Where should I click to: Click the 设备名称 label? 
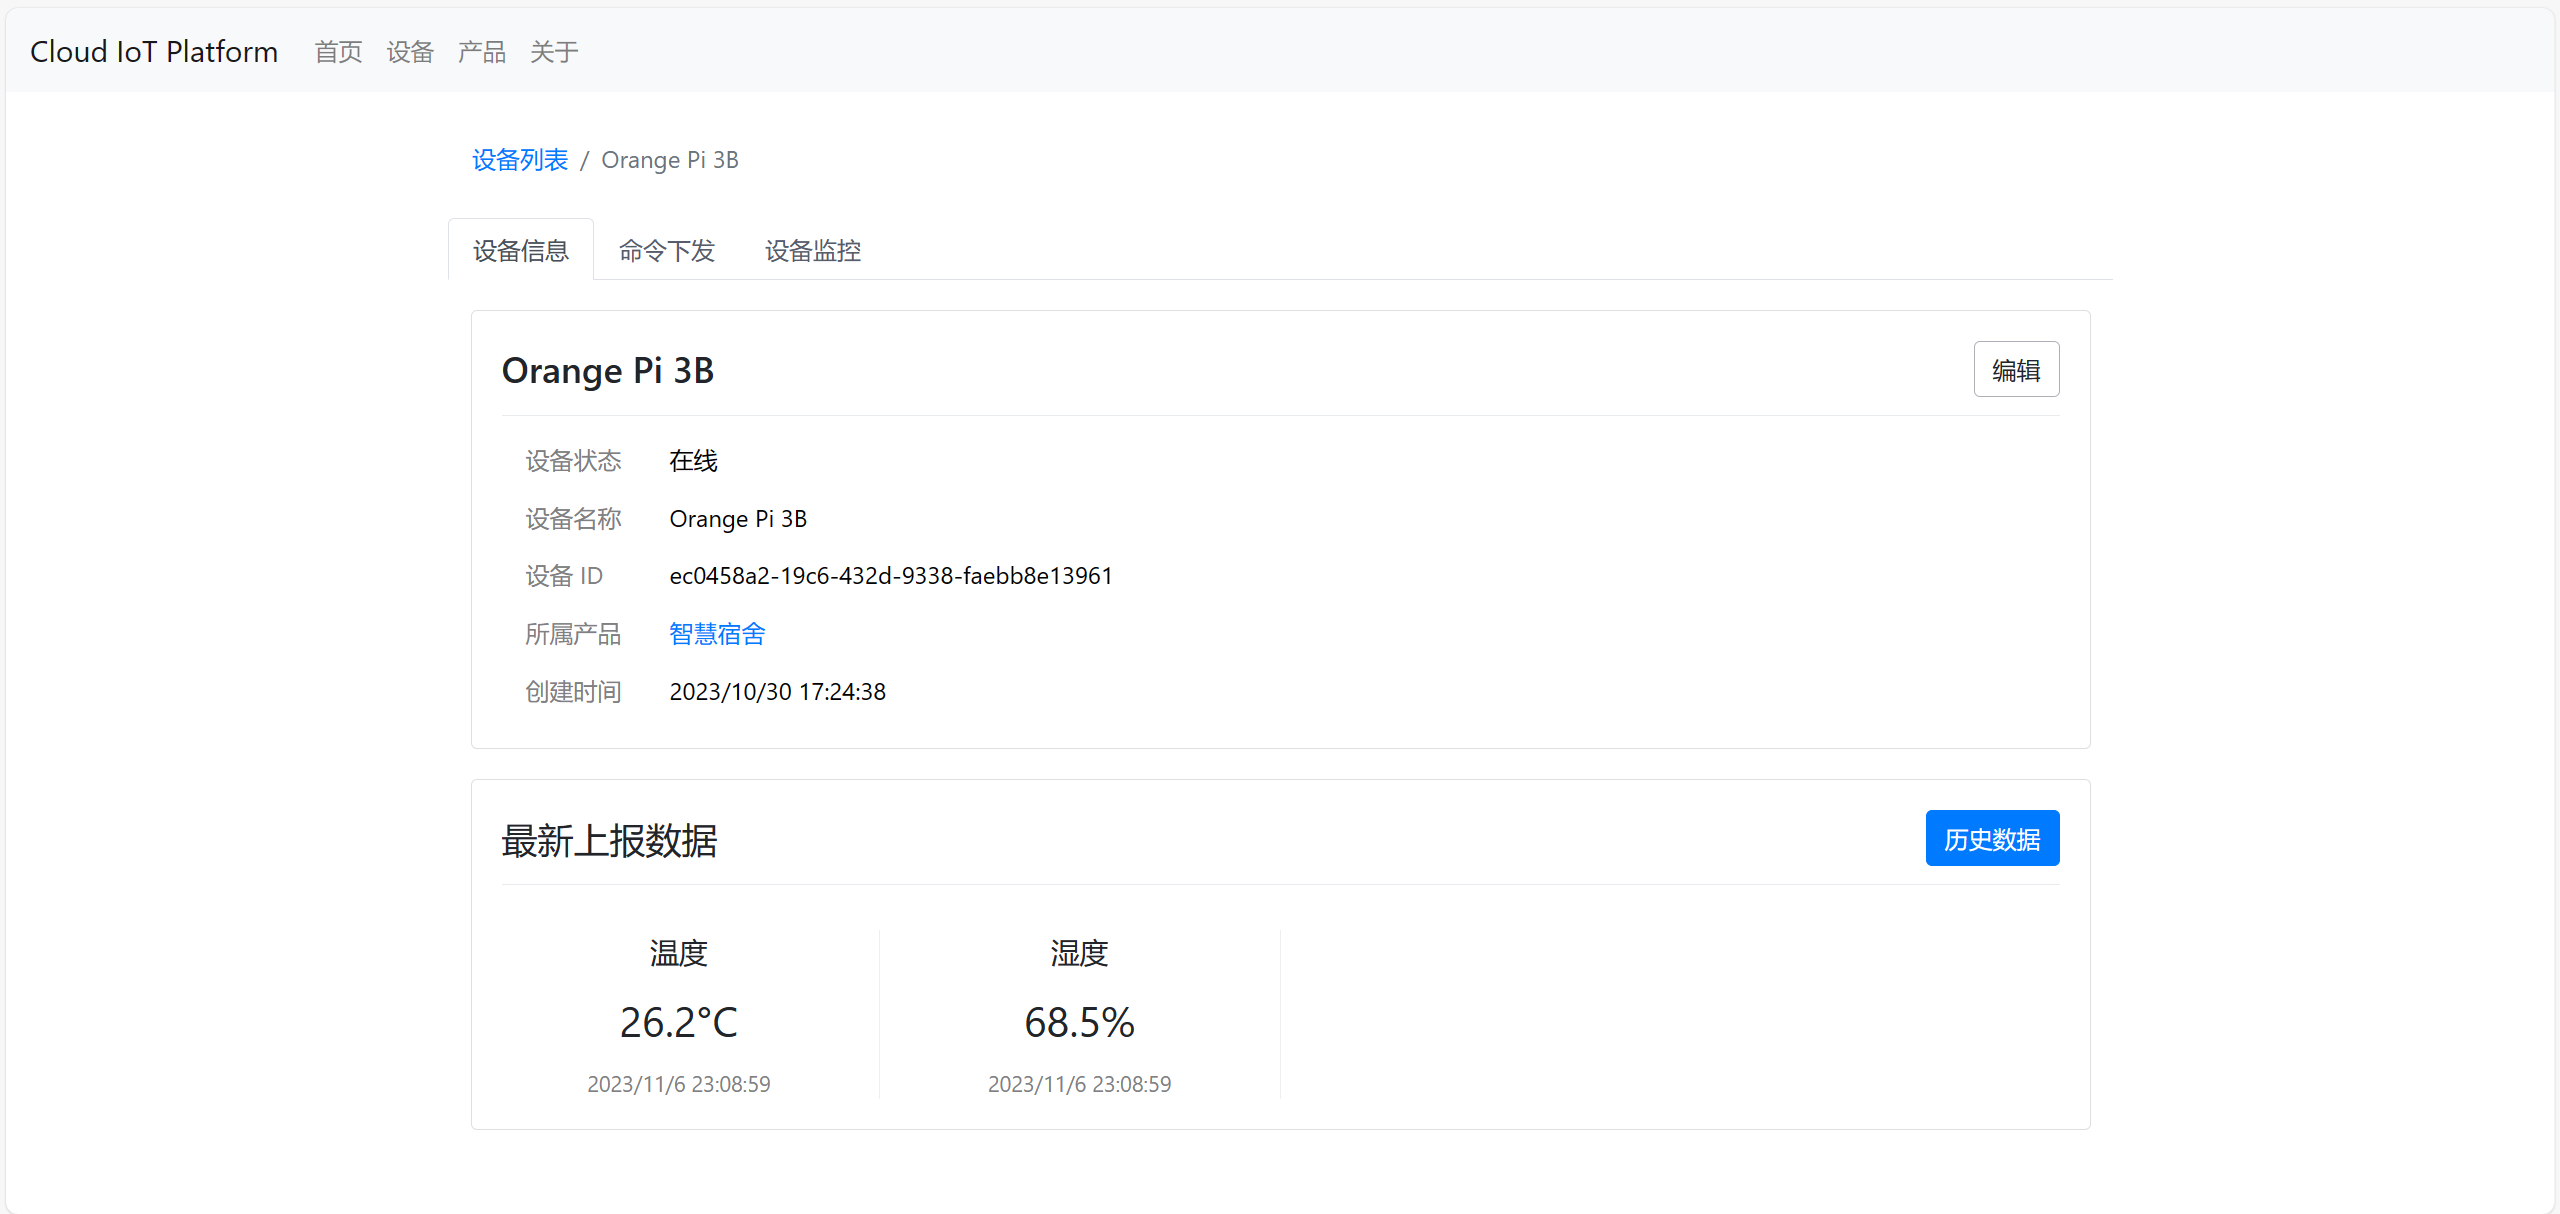[574, 519]
